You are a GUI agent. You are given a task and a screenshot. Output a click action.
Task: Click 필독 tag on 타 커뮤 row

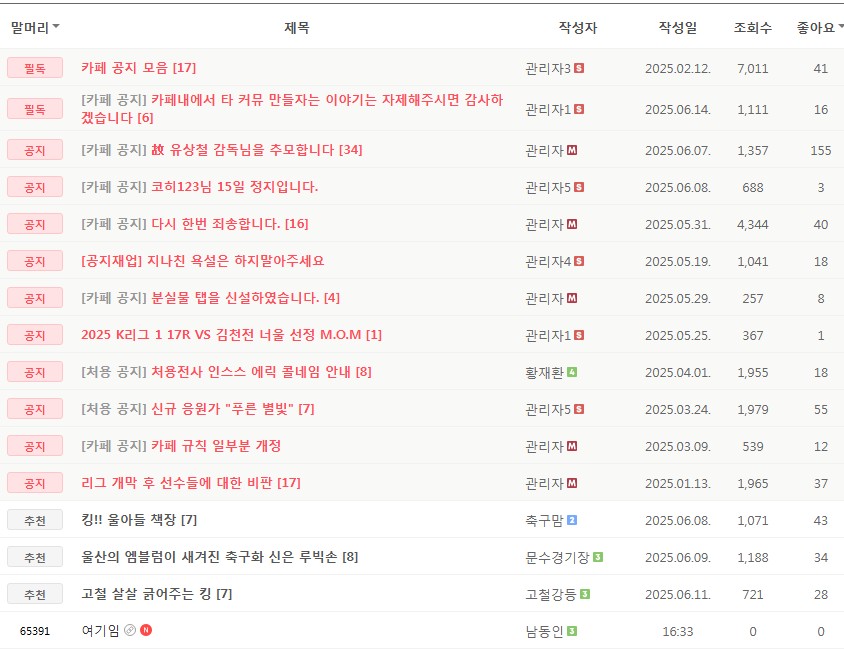coord(35,109)
